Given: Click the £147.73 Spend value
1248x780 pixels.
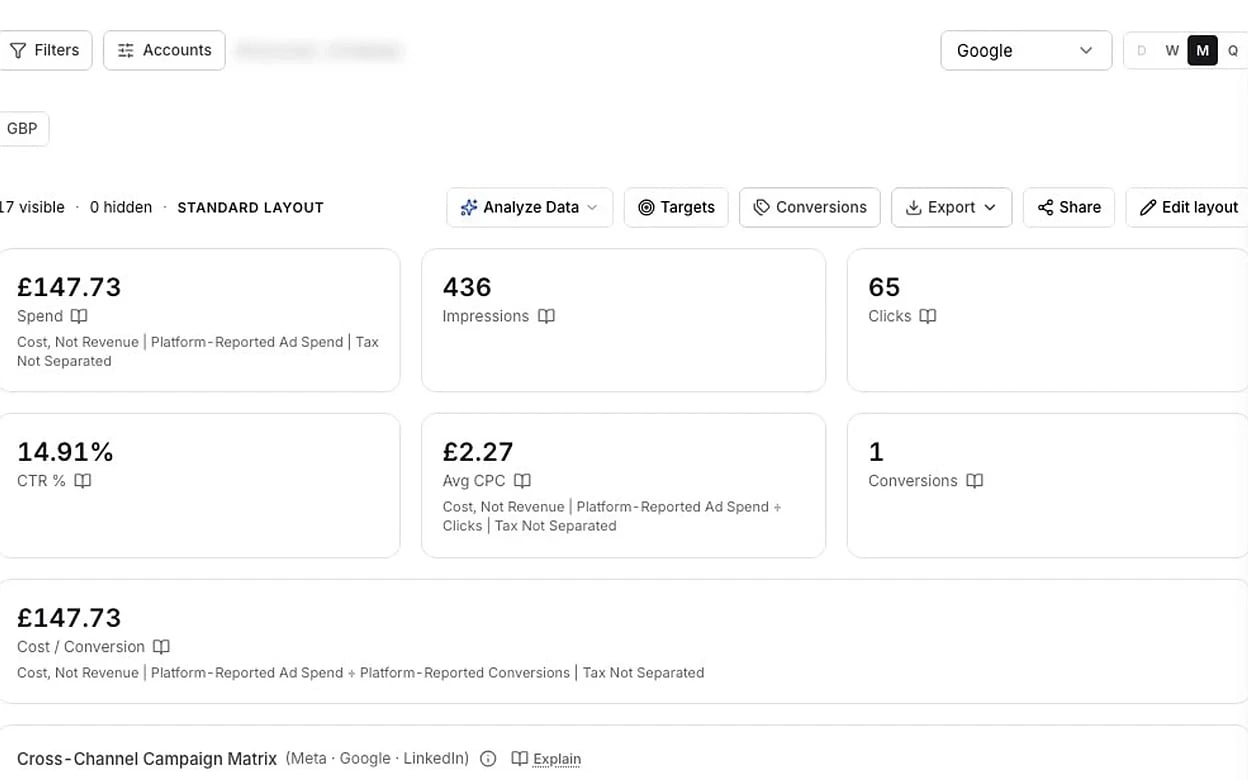Looking at the screenshot, I should click(69, 287).
